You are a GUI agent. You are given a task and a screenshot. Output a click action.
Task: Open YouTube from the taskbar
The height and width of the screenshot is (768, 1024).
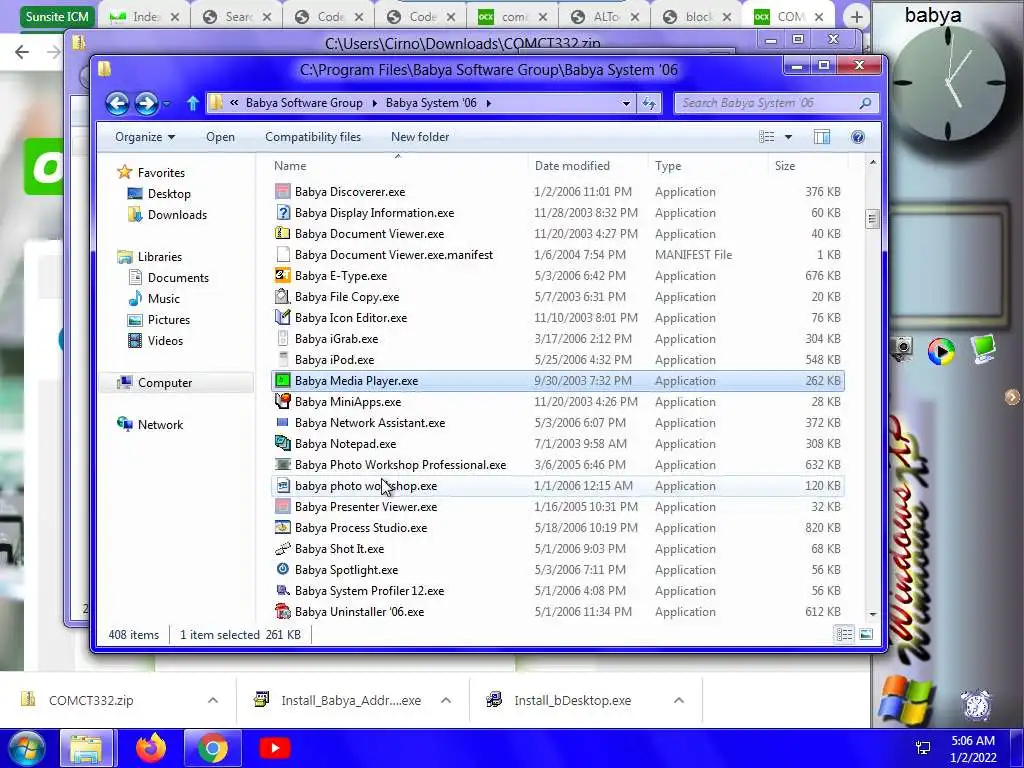[x=274, y=748]
